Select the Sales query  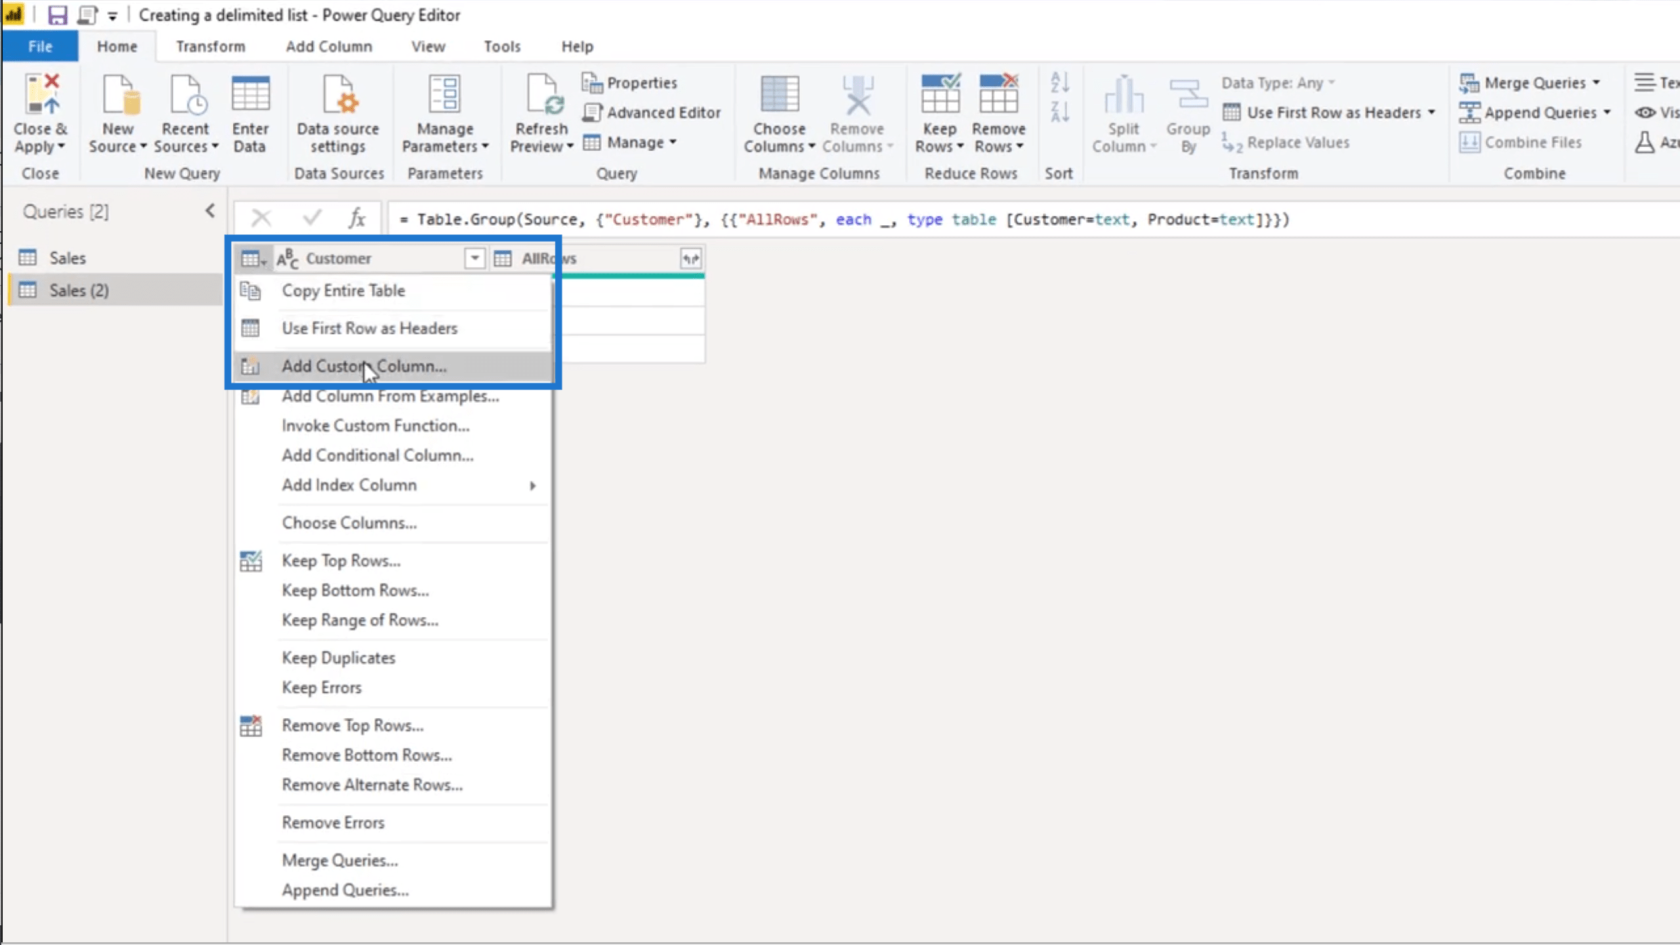coord(115,258)
